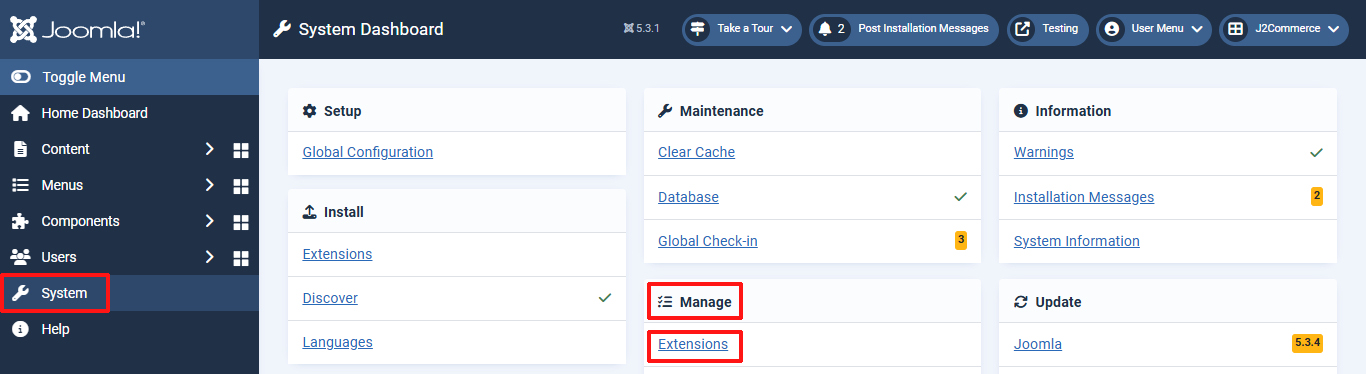
Task: Click the Discover row checkmark
Action: [x=605, y=298]
